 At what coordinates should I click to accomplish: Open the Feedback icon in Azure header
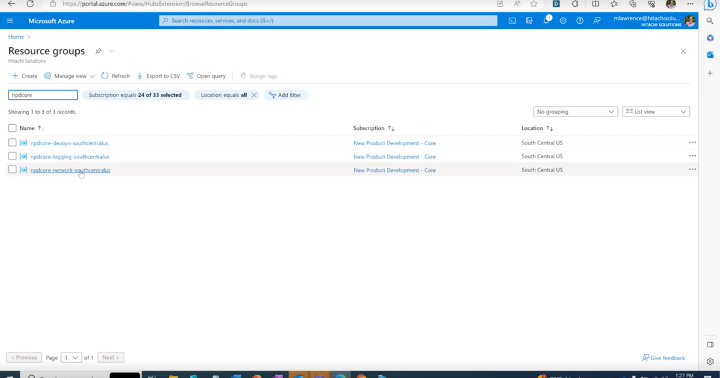click(x=597, y=21)
